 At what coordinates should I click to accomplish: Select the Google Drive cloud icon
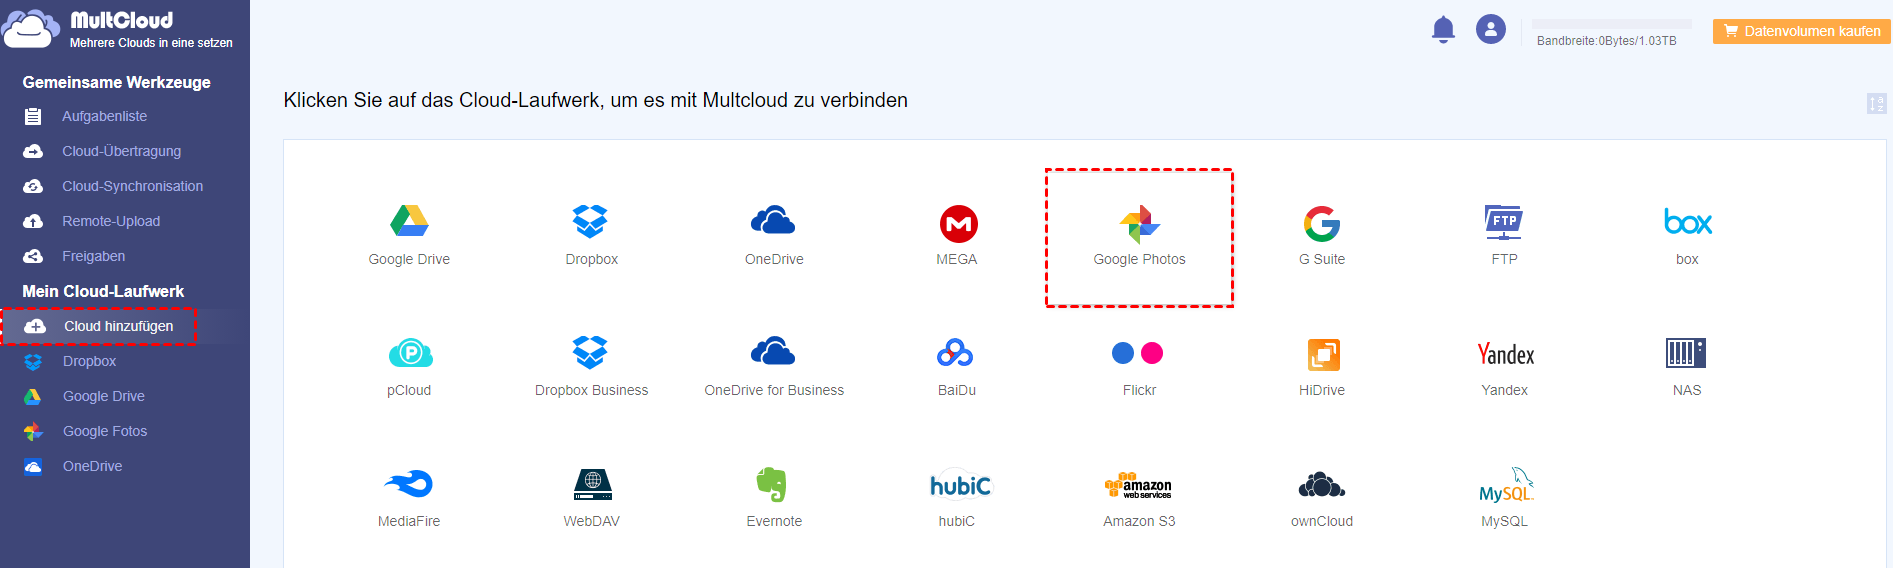coord(409,221)
